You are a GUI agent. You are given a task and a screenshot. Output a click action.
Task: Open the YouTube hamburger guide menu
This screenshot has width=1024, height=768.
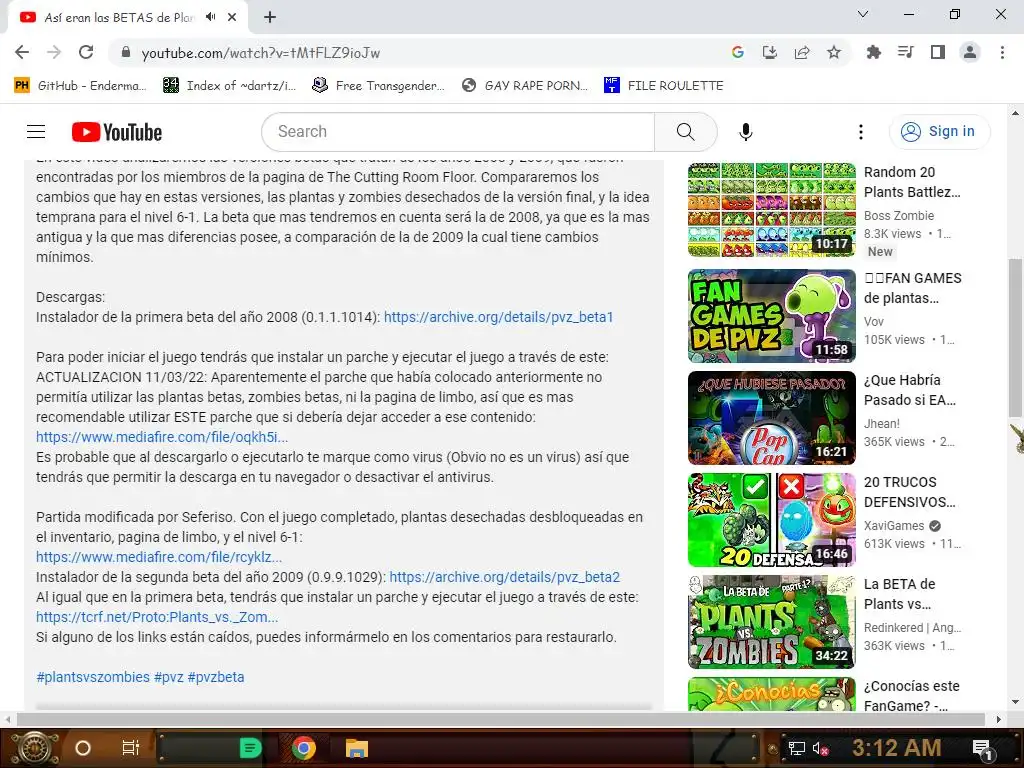tap(36, 132)
